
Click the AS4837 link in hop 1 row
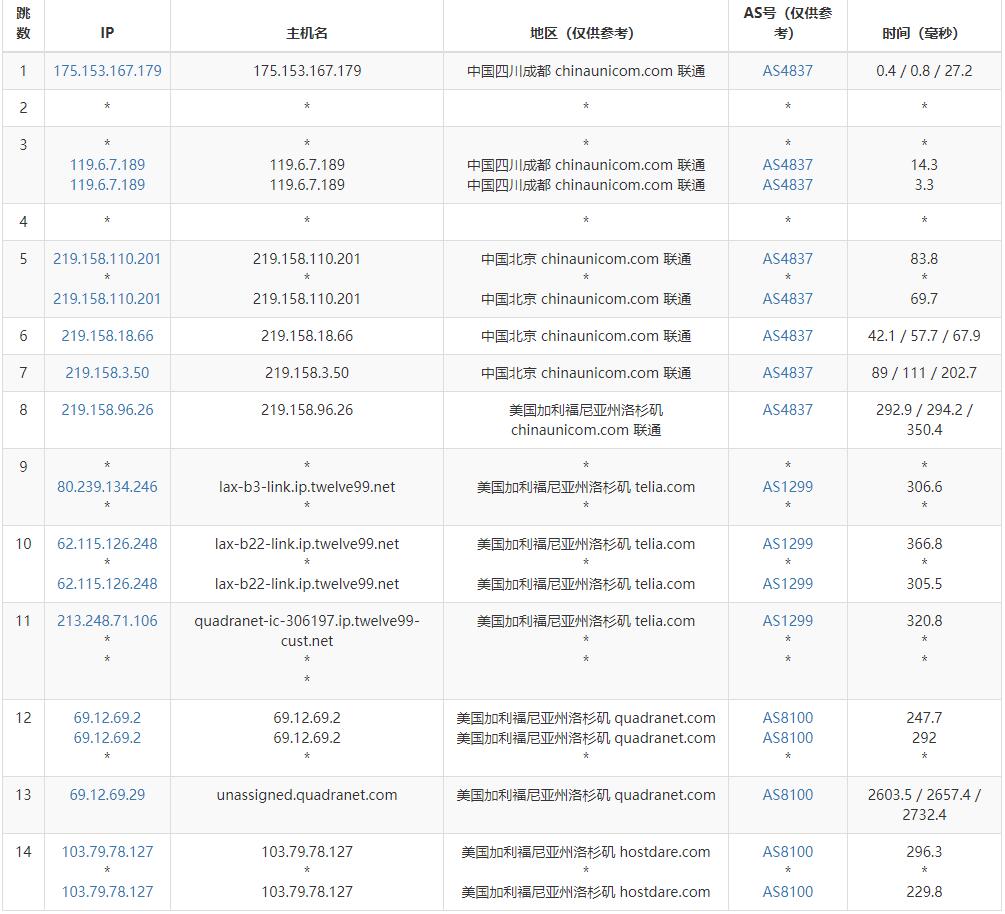[787, 71]
